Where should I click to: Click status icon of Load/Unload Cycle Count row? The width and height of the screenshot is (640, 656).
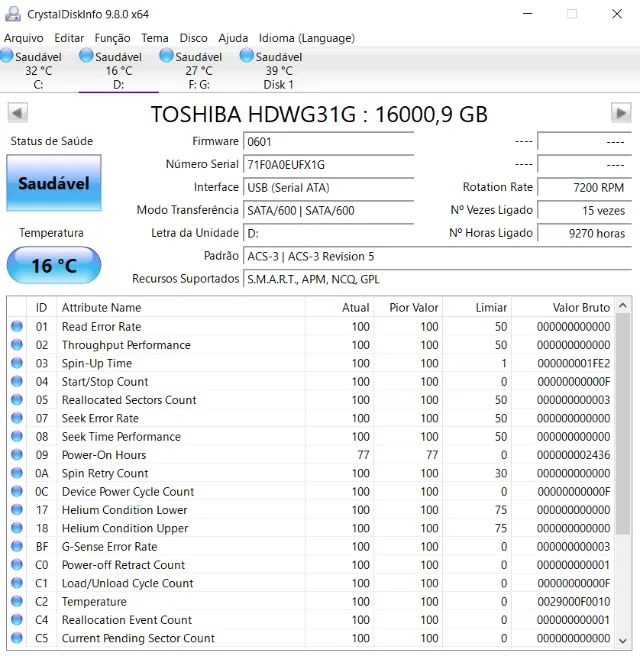[x=17, y=583]
